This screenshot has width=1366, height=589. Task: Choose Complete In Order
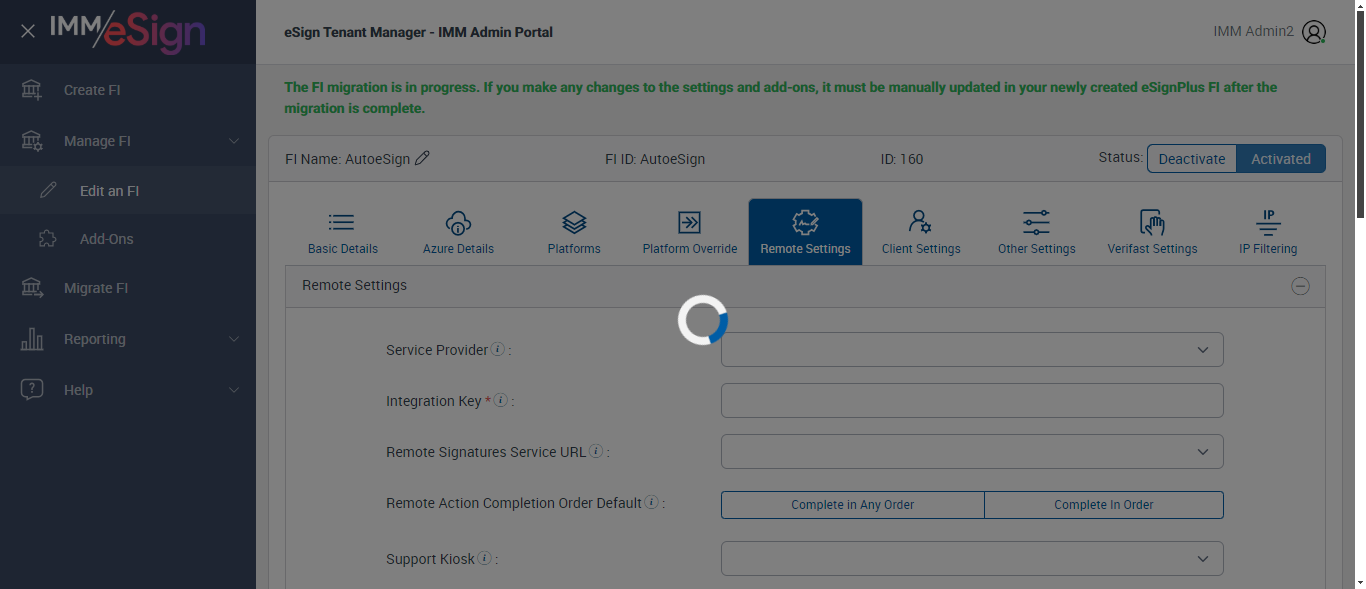1104,505
